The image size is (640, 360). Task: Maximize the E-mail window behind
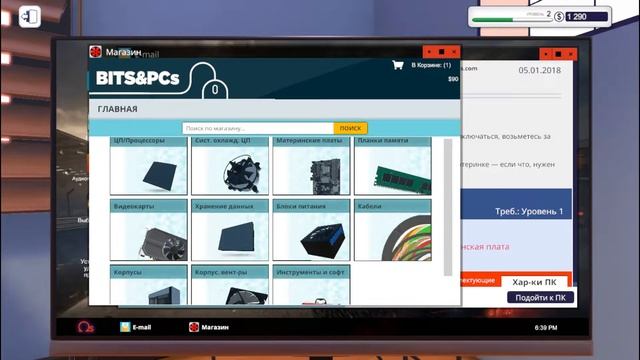(x=558, y=54)
